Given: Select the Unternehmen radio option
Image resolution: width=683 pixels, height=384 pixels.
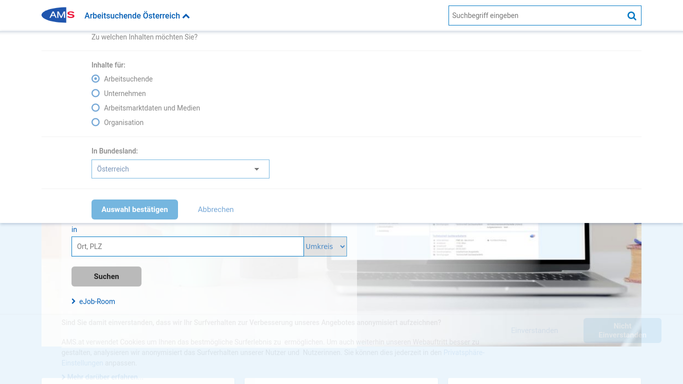Looking at the screenshot, I should [95, 93].
